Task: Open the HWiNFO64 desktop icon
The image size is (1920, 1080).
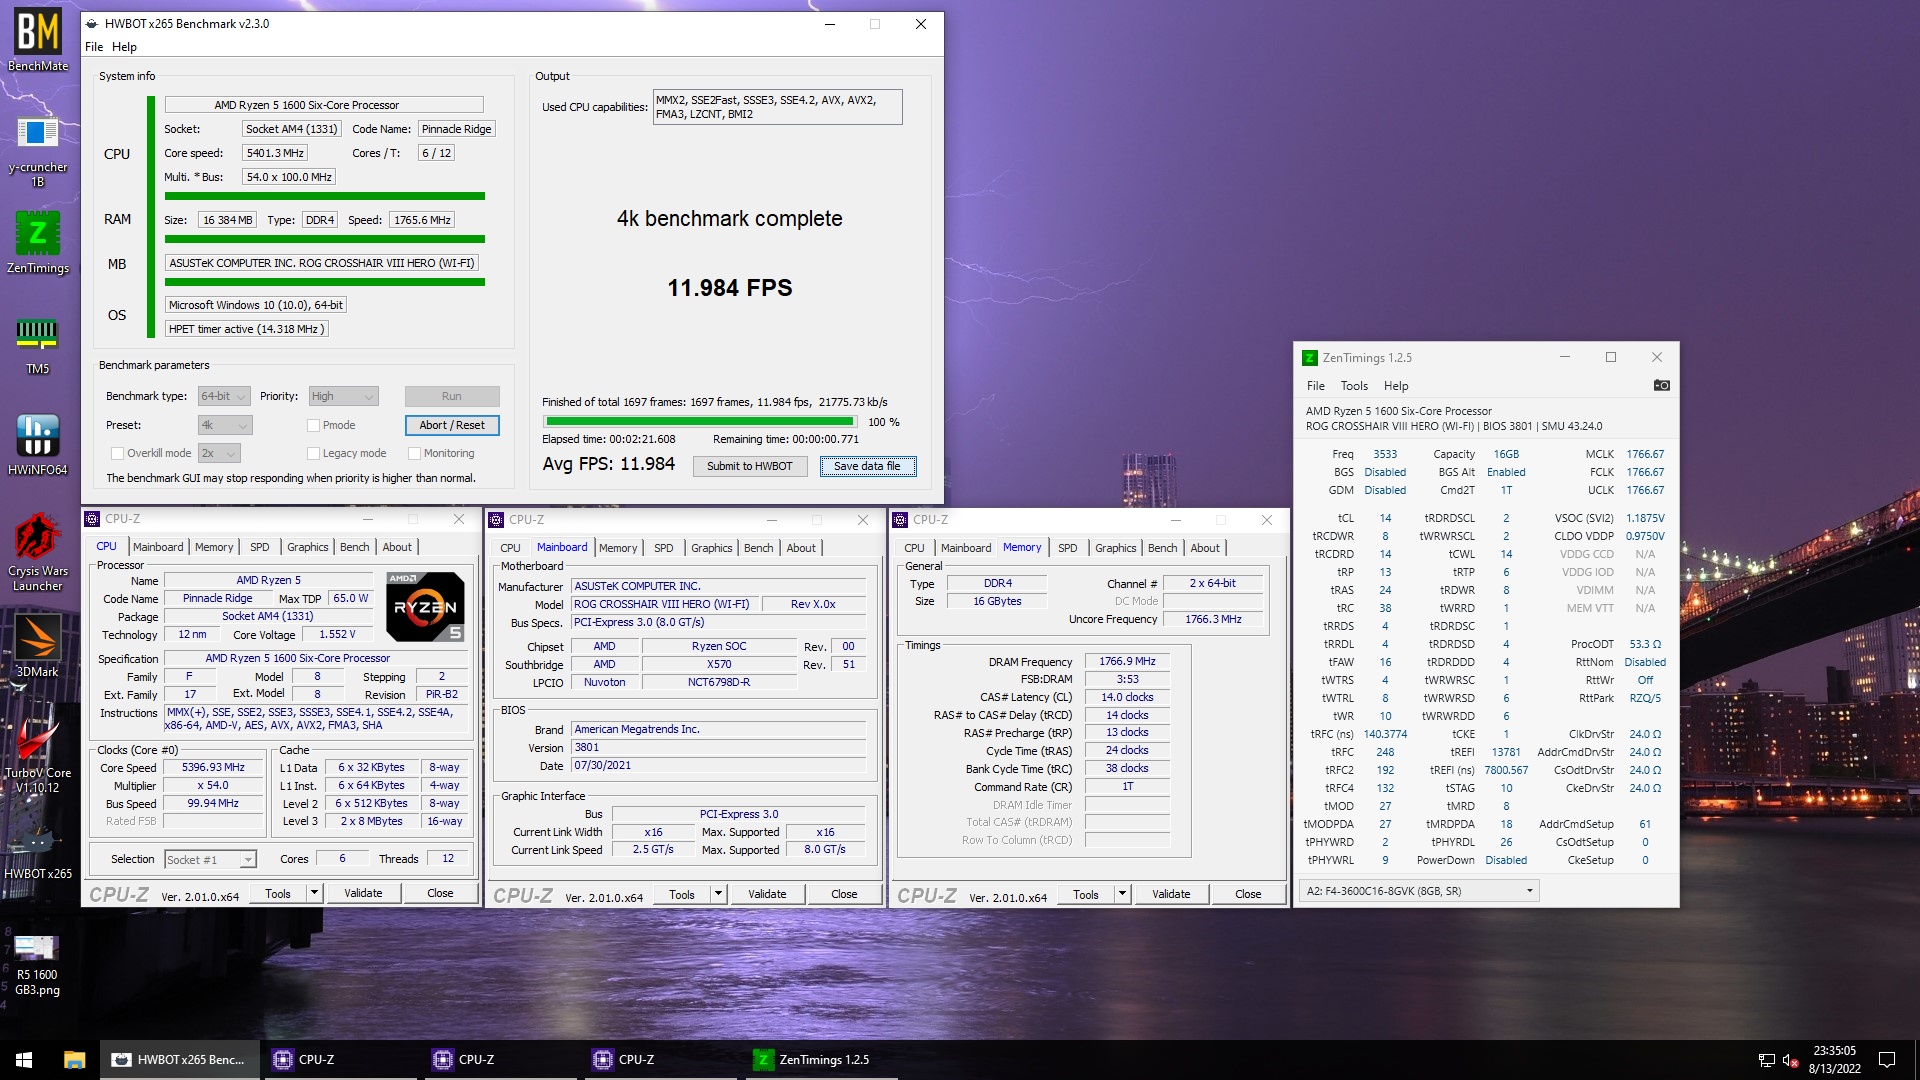Action: pos(38,444)
